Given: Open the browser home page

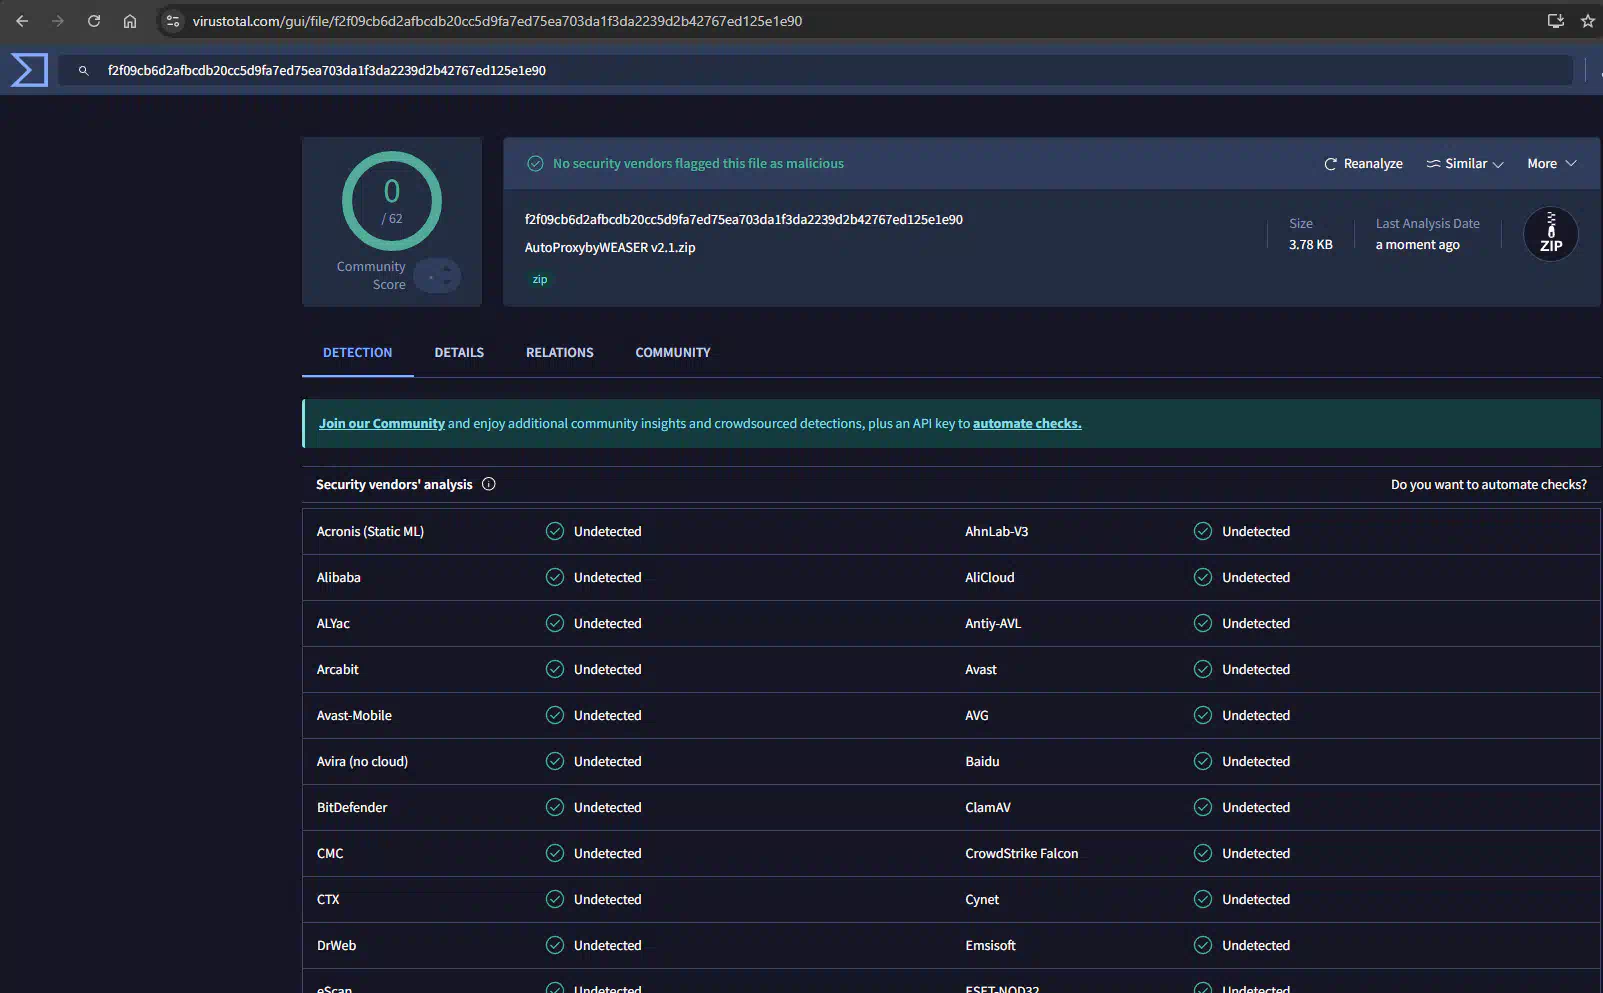Looking at the screenshot, I should [130, 21].
